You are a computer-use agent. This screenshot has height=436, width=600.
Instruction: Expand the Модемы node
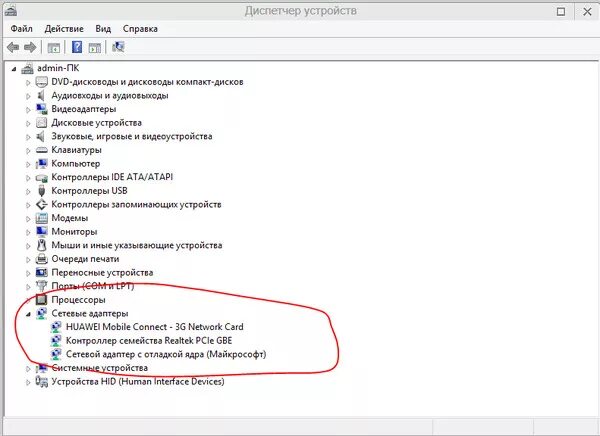pos(28,219)
